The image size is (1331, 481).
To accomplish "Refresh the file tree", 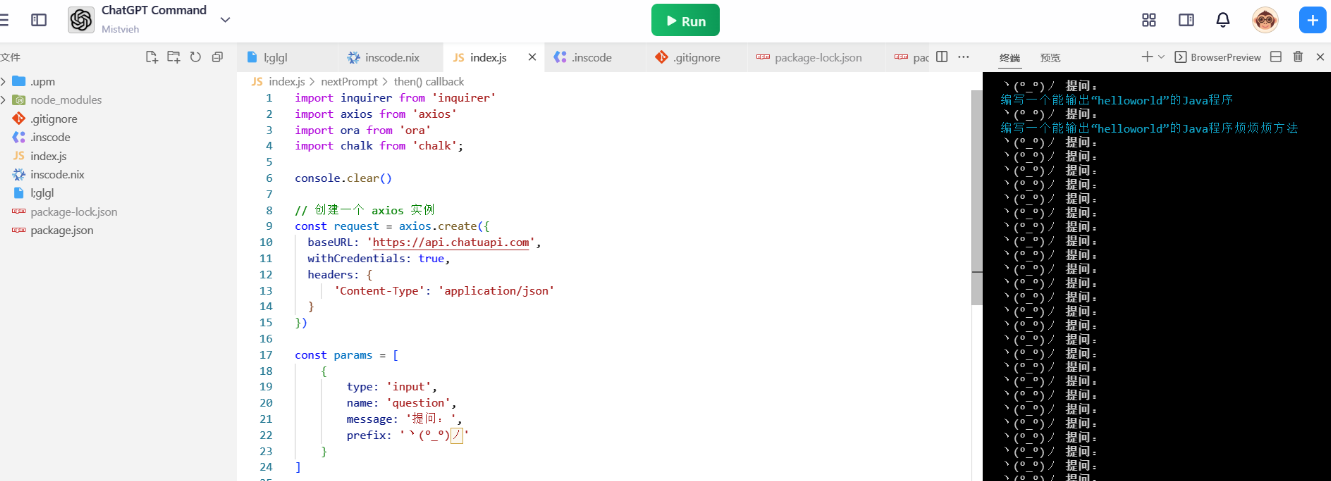I will click(196, 57).
